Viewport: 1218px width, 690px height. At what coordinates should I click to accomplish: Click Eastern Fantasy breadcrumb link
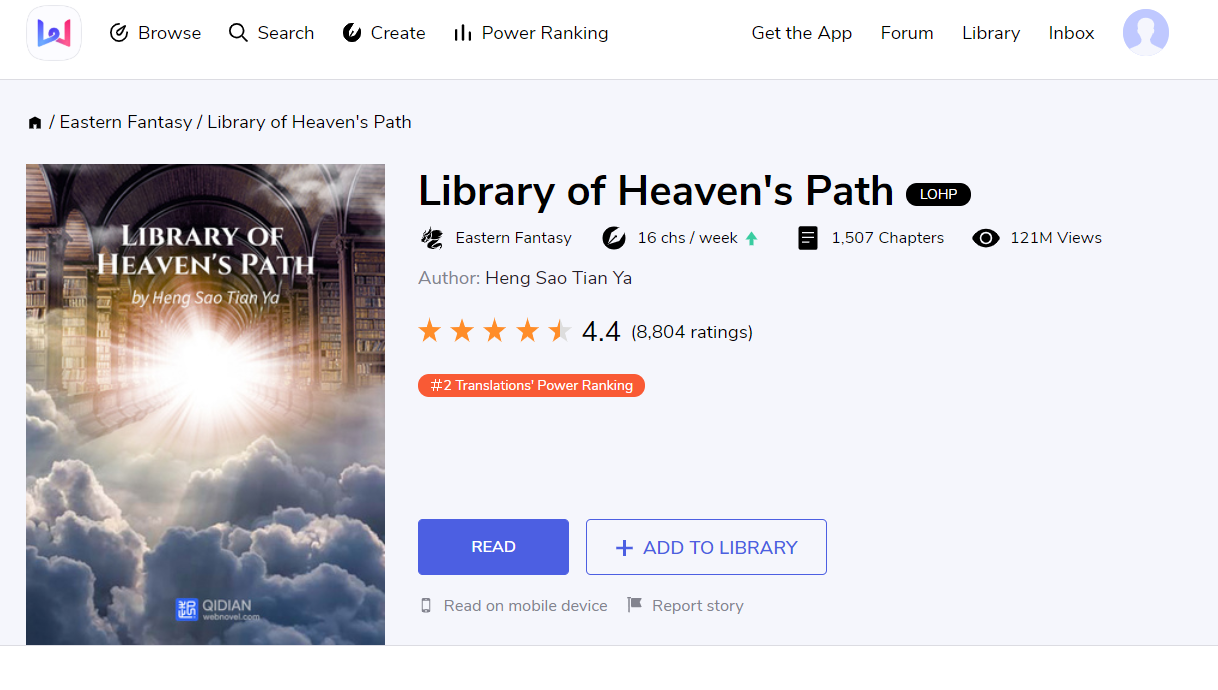click(126, 122)
